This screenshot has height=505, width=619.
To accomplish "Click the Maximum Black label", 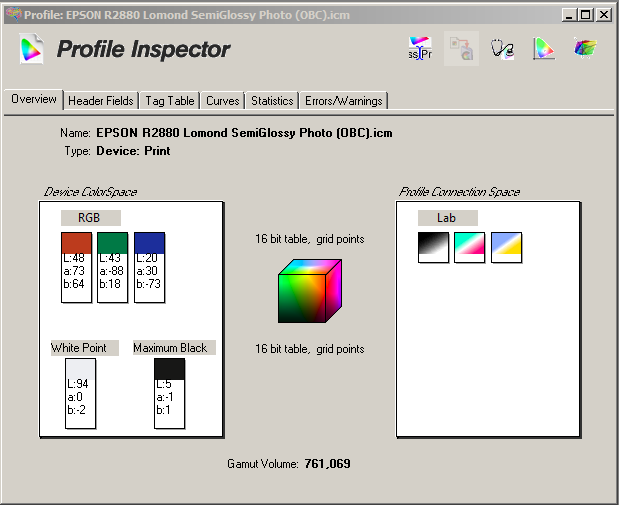I will pos(174,347).
